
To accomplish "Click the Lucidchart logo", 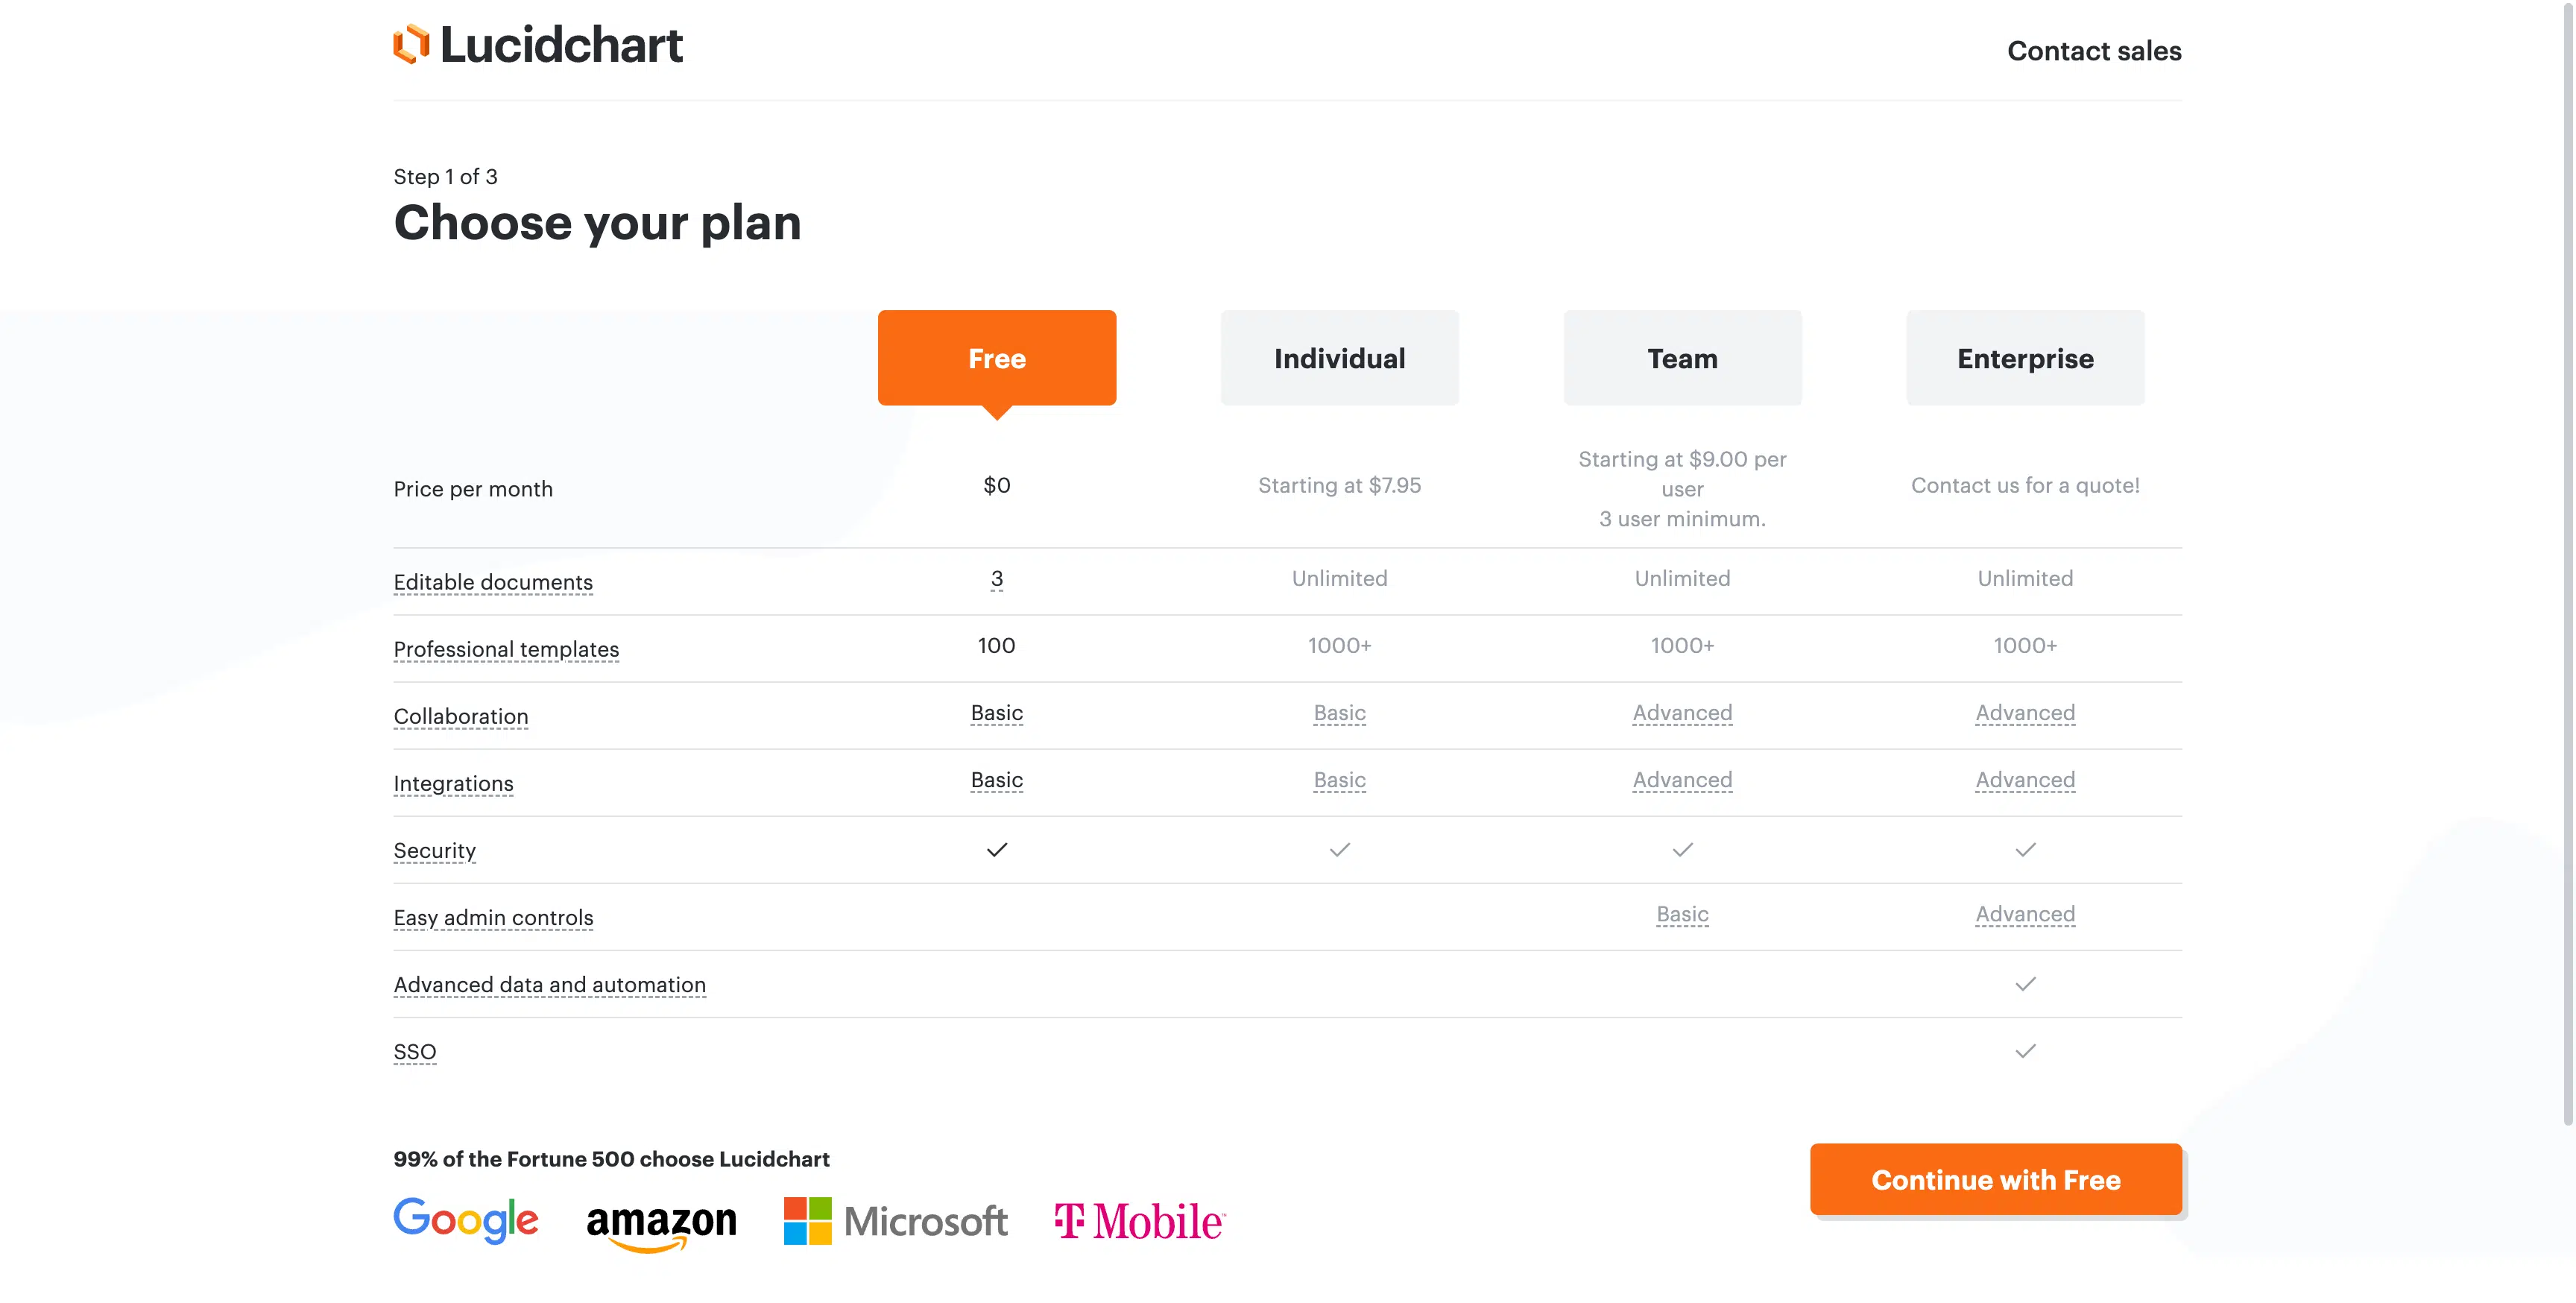I will click(x=538, y=45).
